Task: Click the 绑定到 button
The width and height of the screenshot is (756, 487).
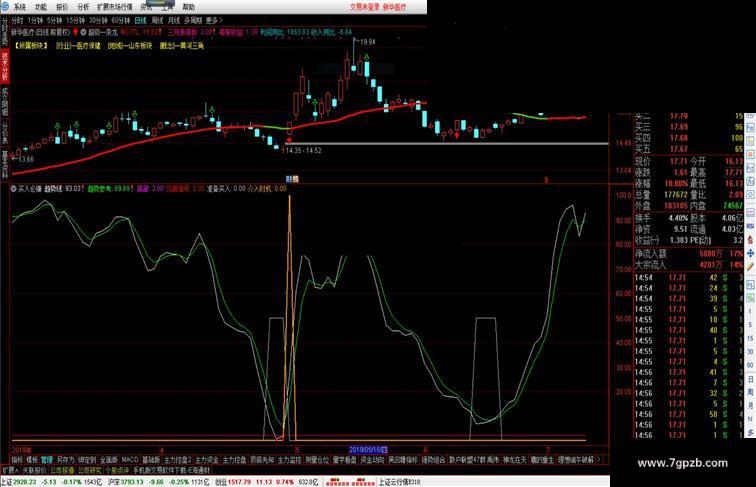Action: (87, 460)
